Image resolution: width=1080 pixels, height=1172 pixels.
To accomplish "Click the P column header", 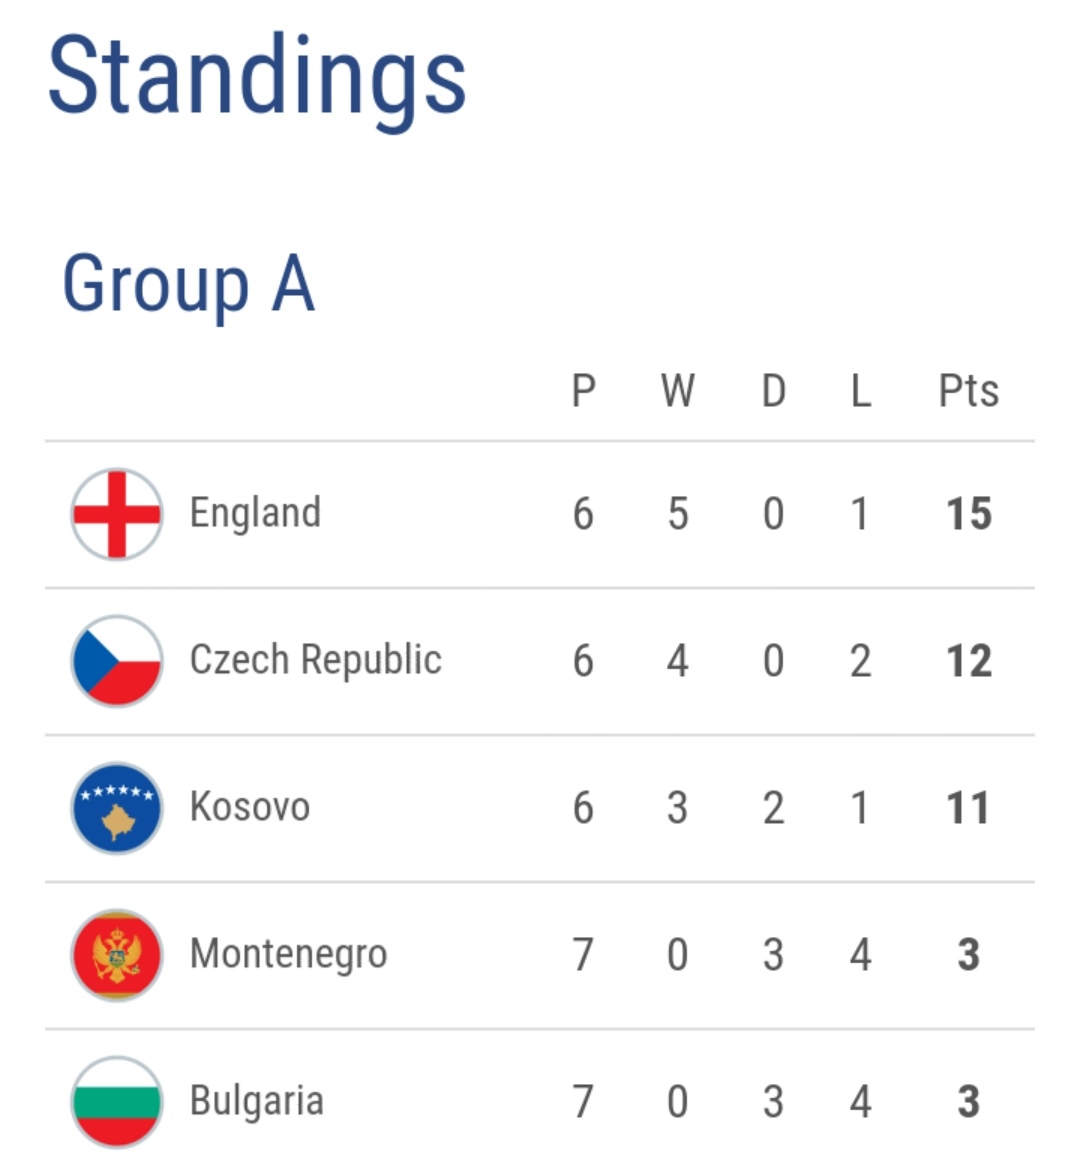I will click(x=583, y=391).
